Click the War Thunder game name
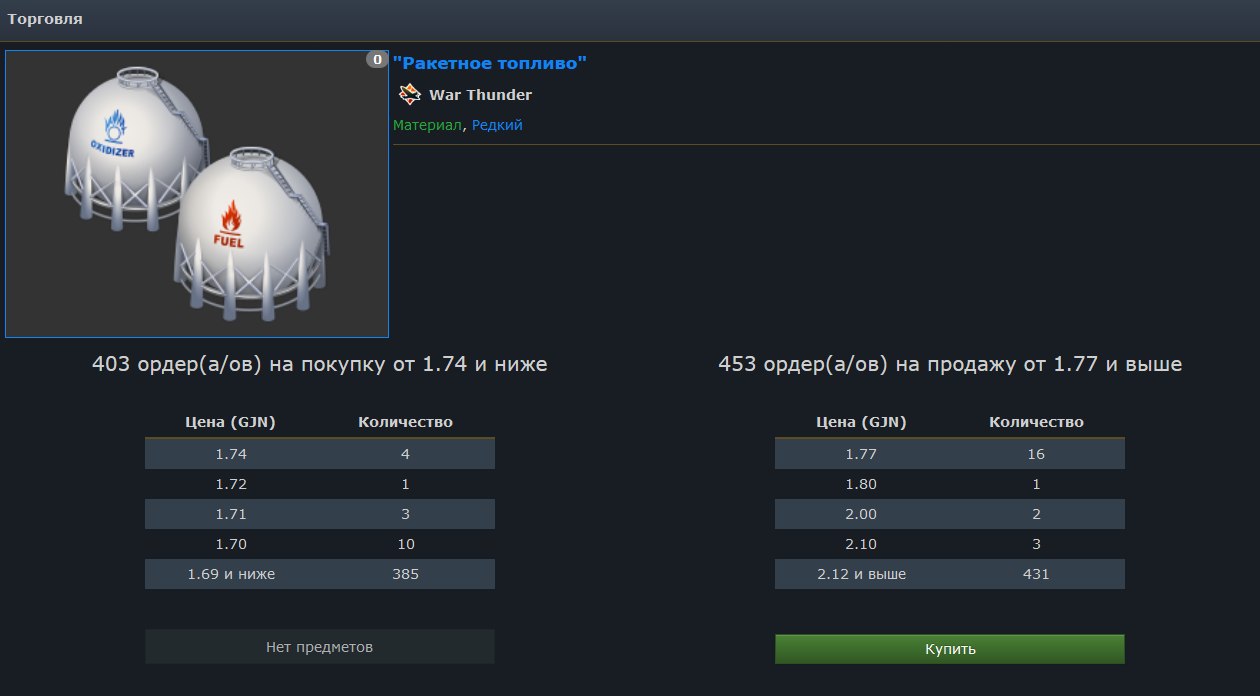The width and height of the screenshot is (1260, 696). 480,95
